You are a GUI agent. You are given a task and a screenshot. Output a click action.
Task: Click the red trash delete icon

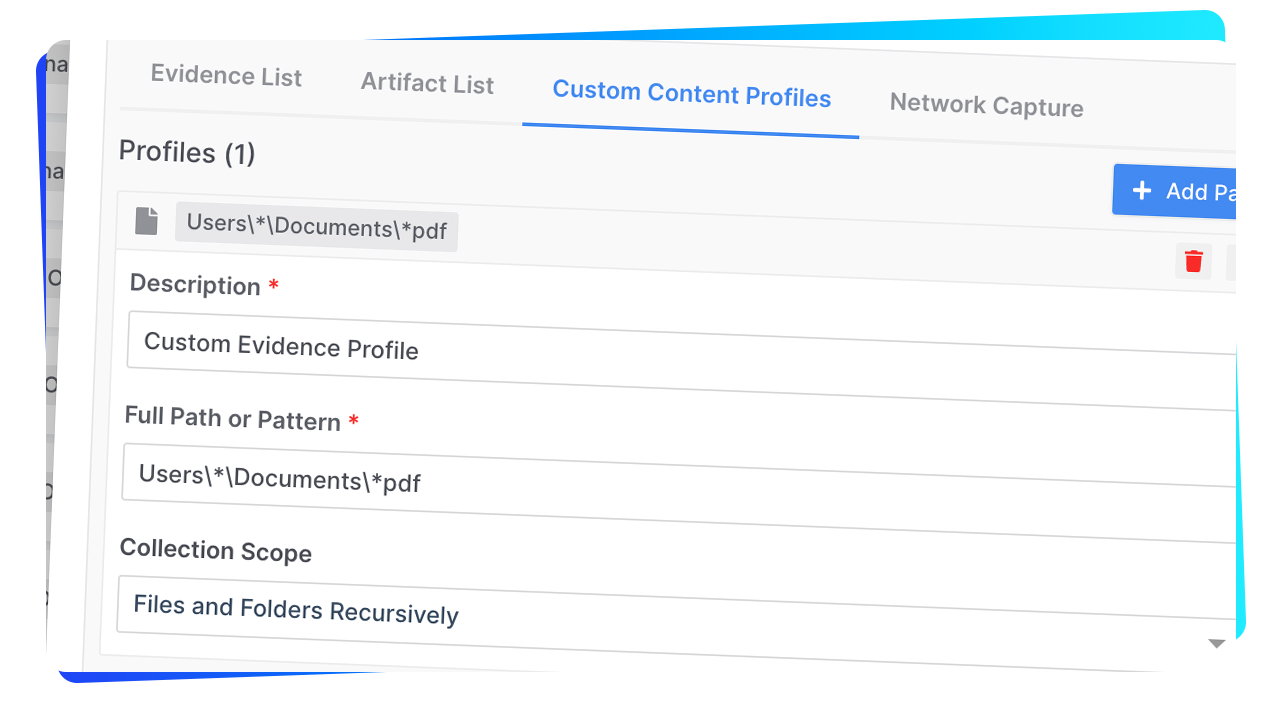pos(1193,262)
